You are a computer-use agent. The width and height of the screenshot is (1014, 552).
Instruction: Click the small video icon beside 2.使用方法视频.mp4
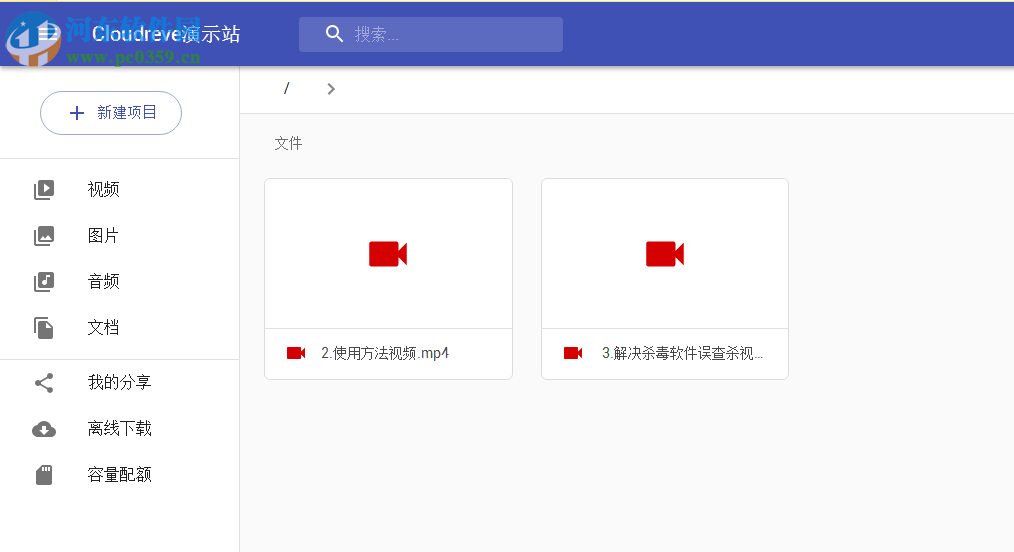click(296, 353)
